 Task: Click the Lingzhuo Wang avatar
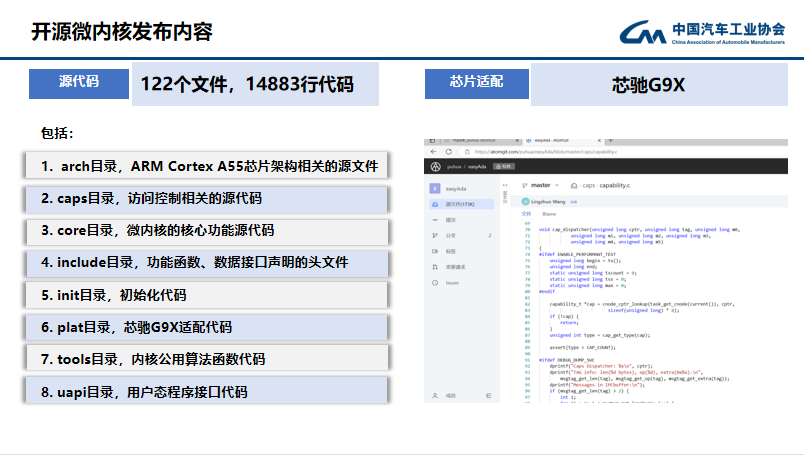(x=525, y=202)
